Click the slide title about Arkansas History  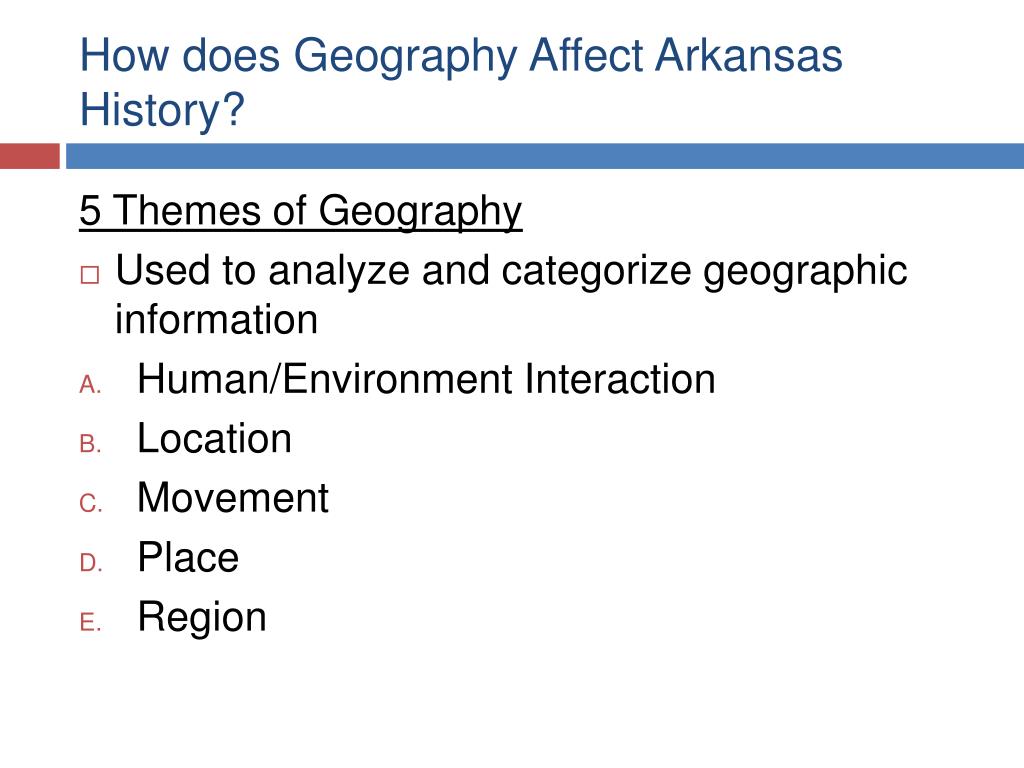461,82
